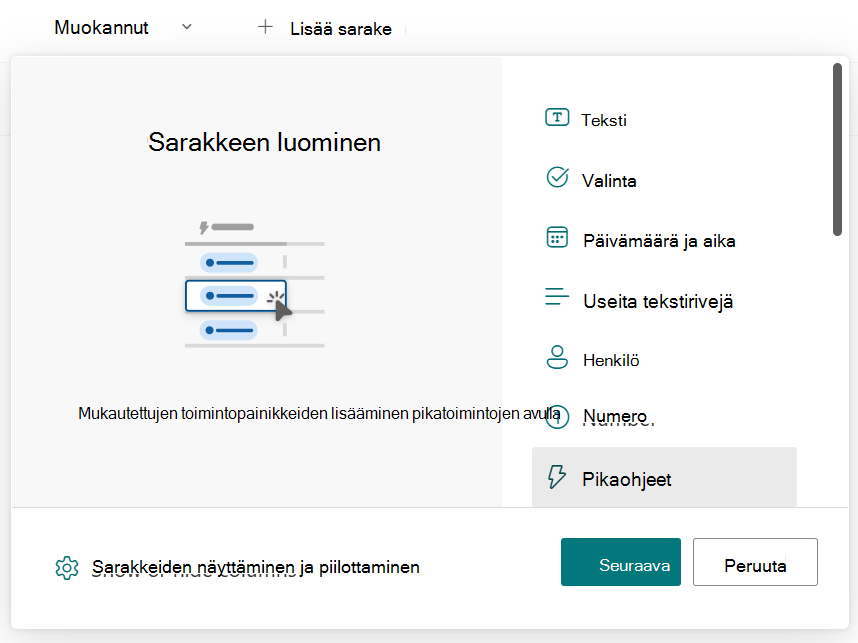
Task: Click the Sarakkeen luominen heading
Action: tap(264, 142)
